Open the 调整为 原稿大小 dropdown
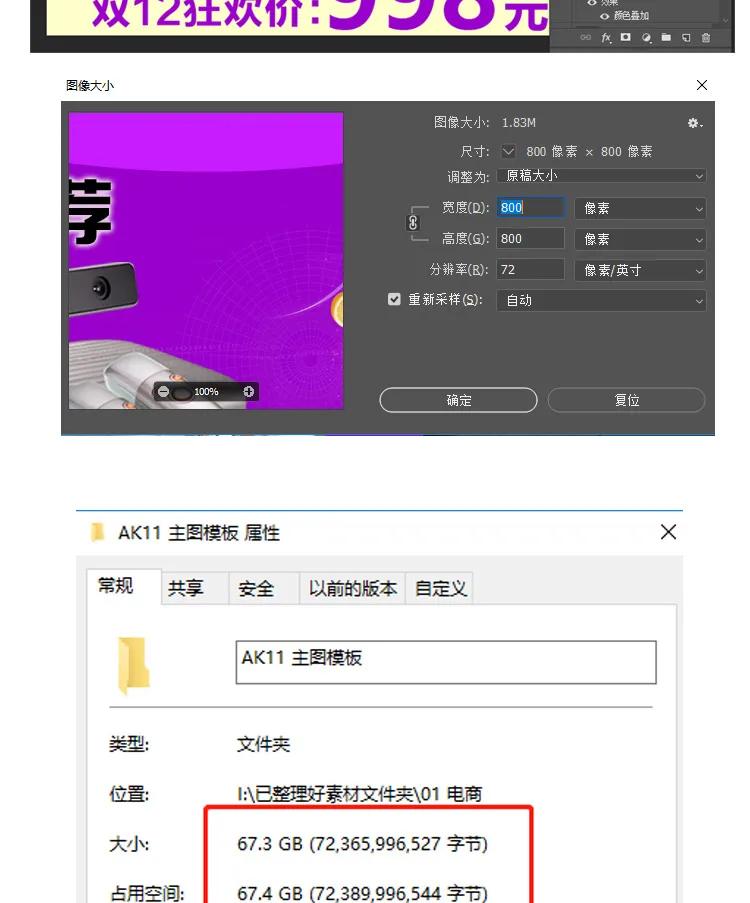750x903 pixels. [601, 176]
